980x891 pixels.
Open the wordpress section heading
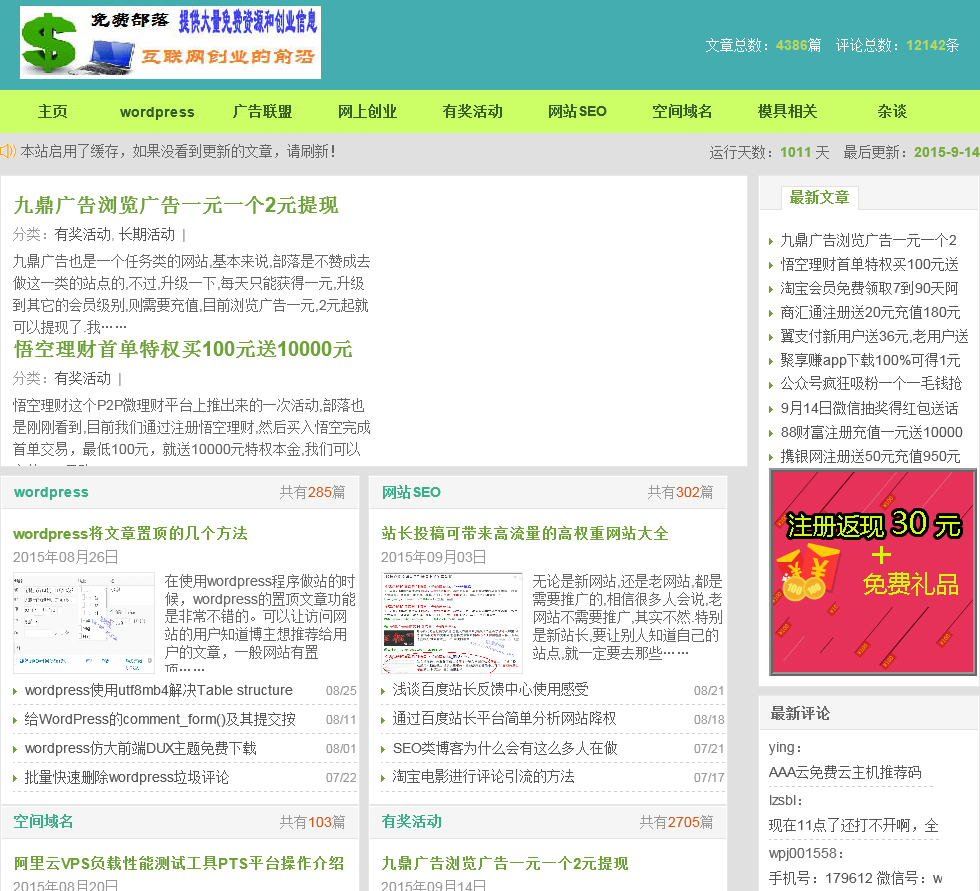click(51, 492)
